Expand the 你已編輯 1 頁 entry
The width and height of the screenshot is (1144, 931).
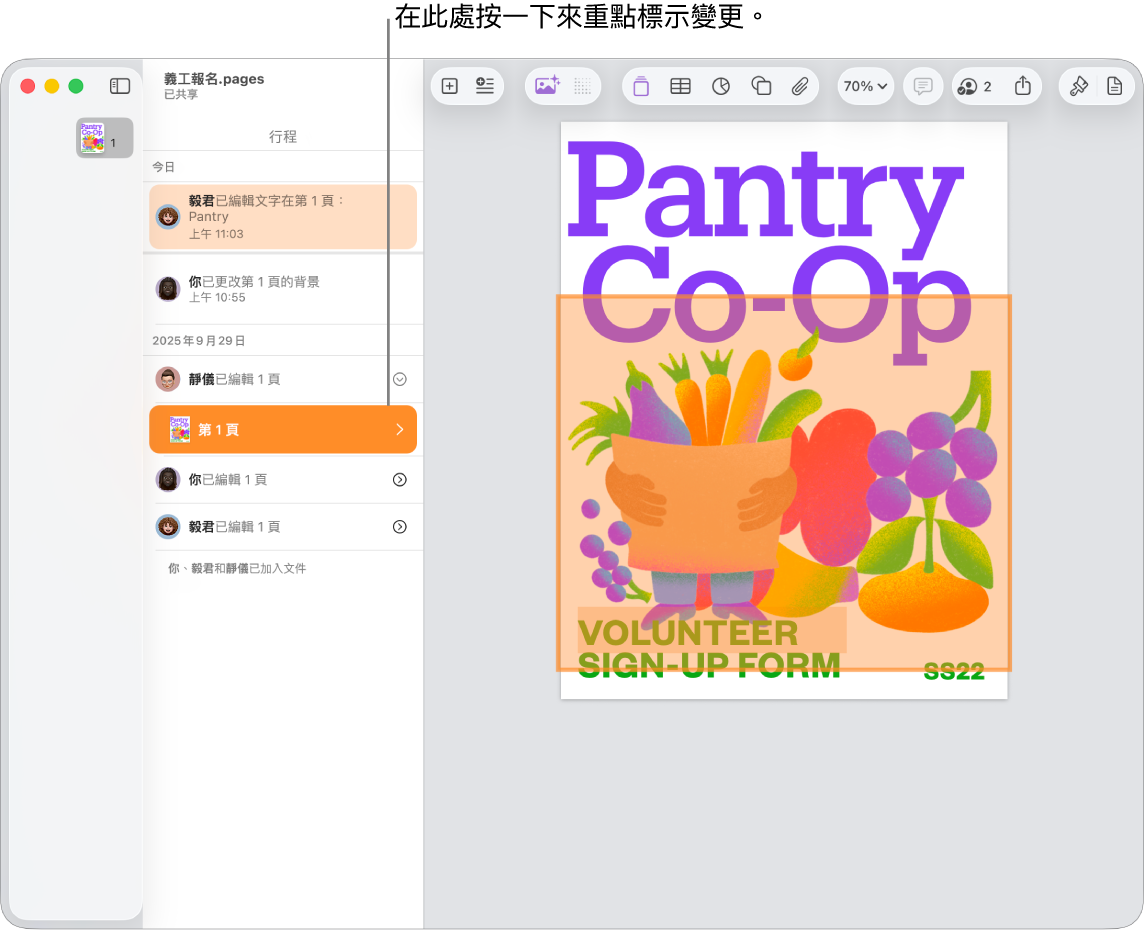pos(400,479)
